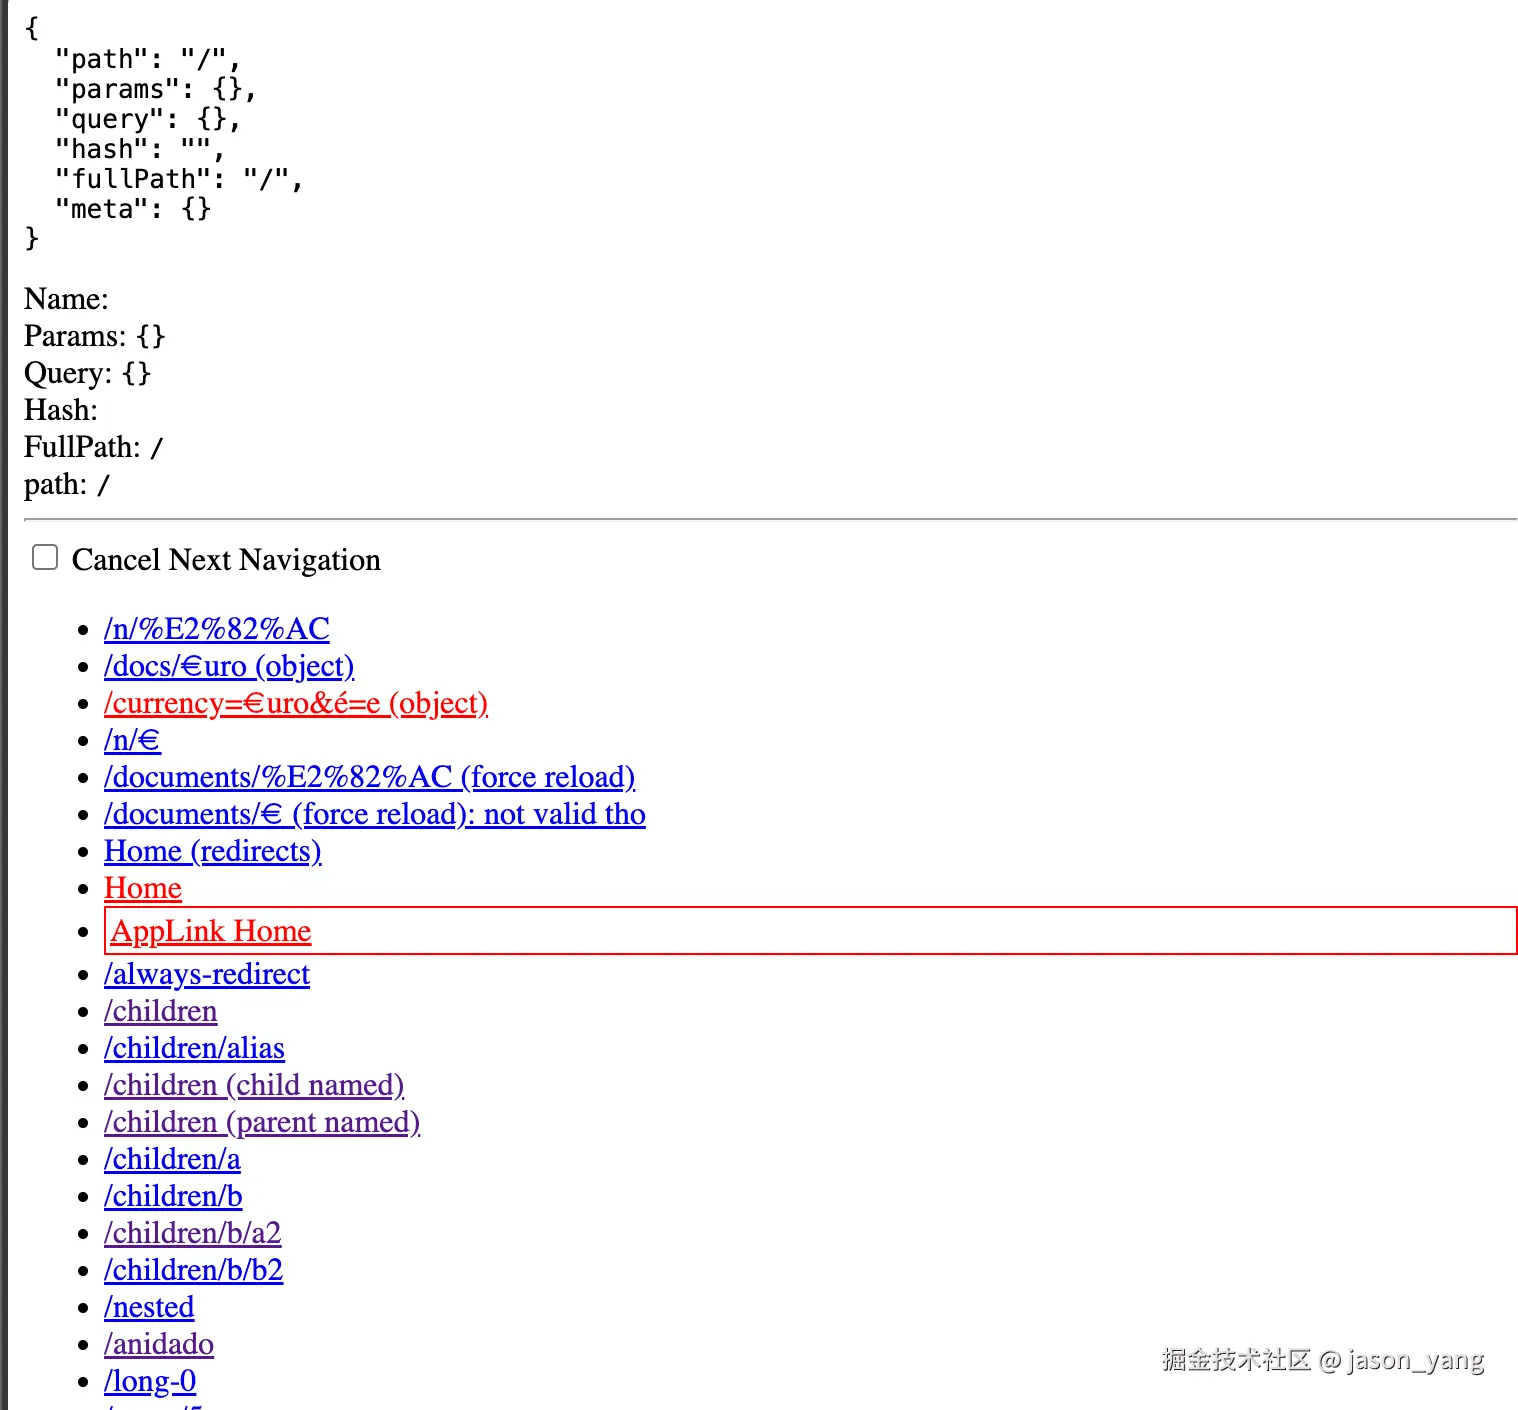
Task: Click the /children (child named) link
Action: [253, 1085]
